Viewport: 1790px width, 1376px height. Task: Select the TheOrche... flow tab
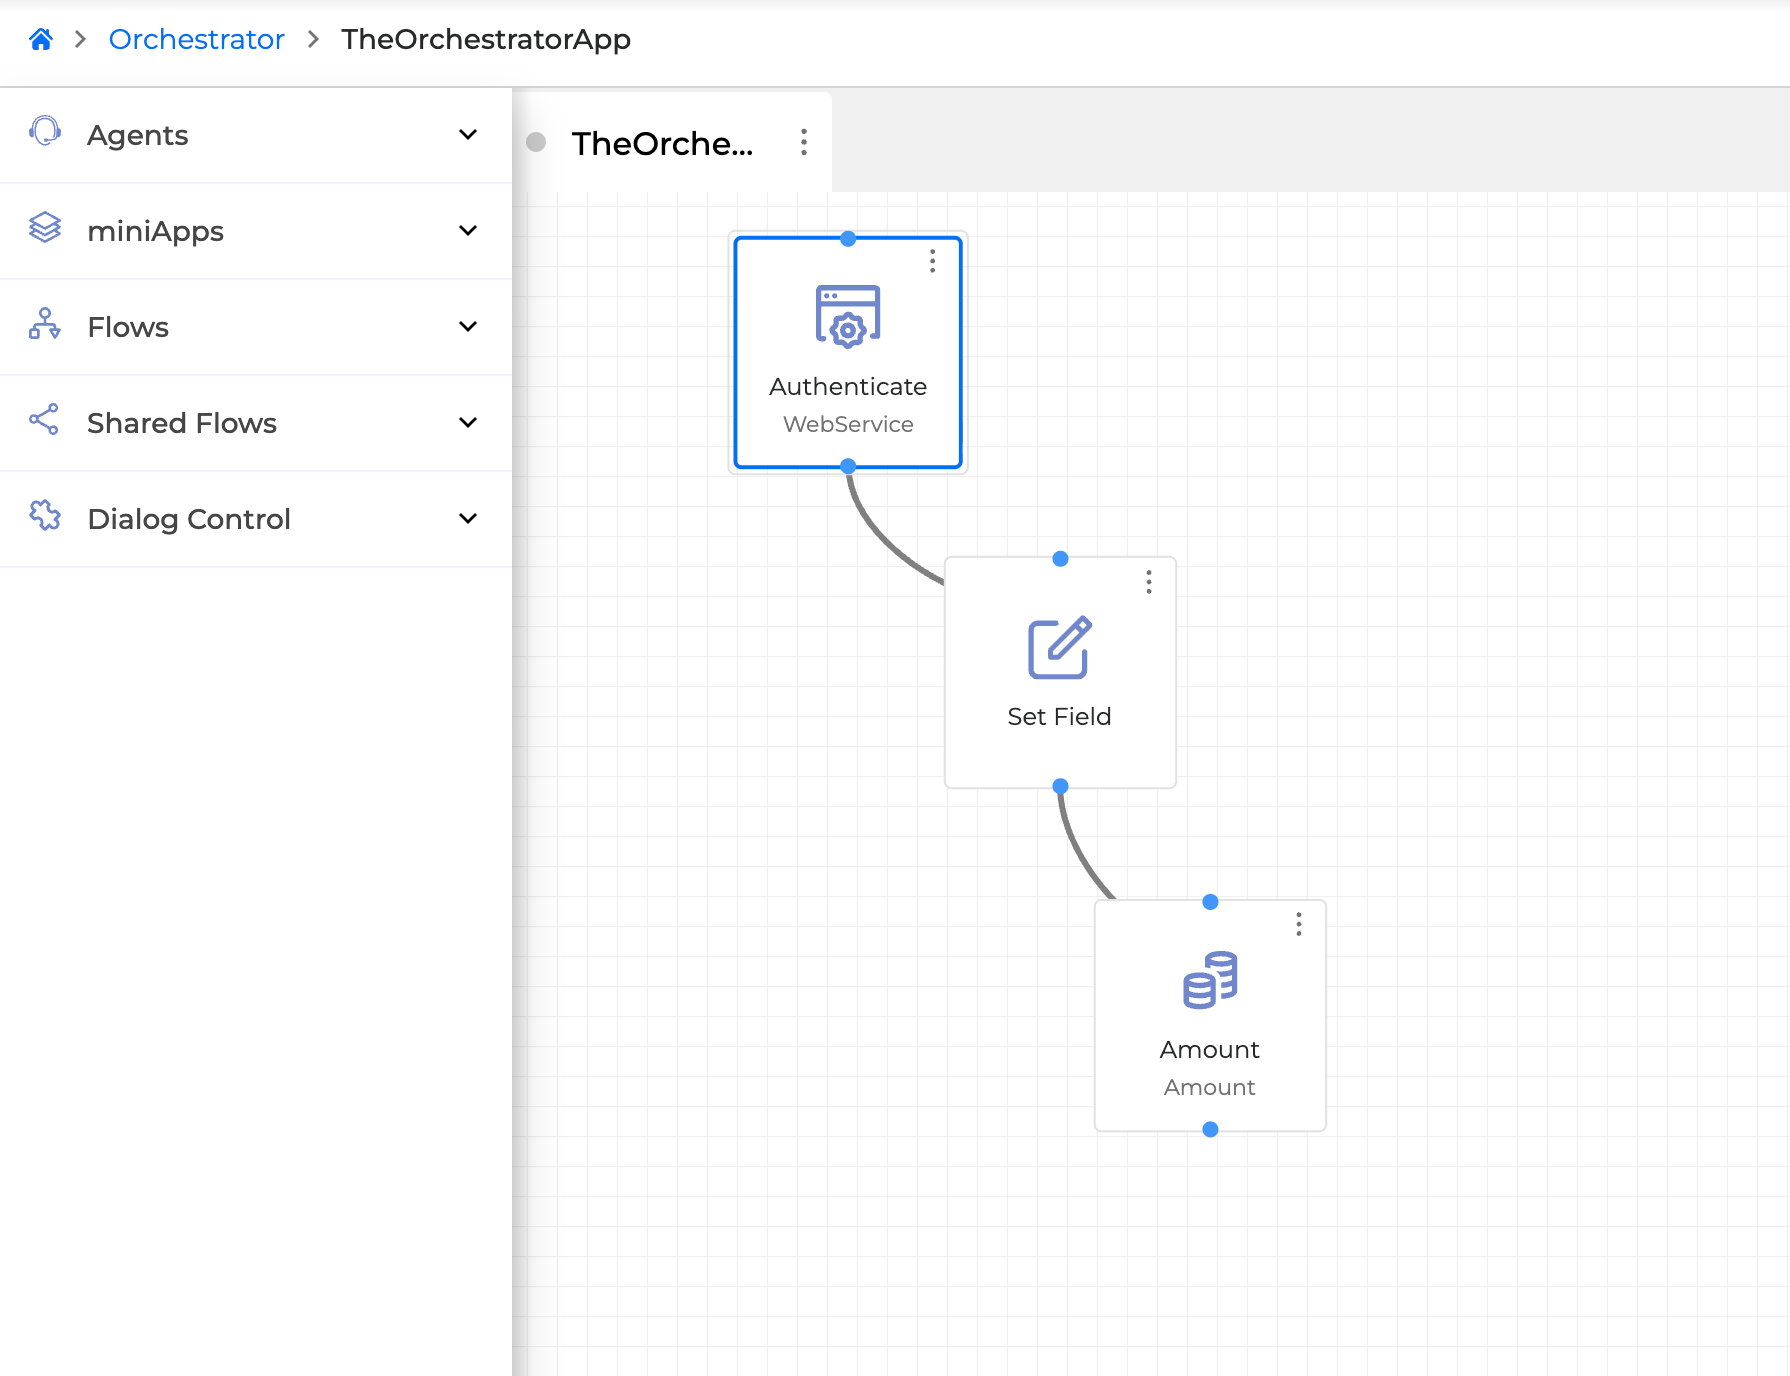(x=662, y=144)
